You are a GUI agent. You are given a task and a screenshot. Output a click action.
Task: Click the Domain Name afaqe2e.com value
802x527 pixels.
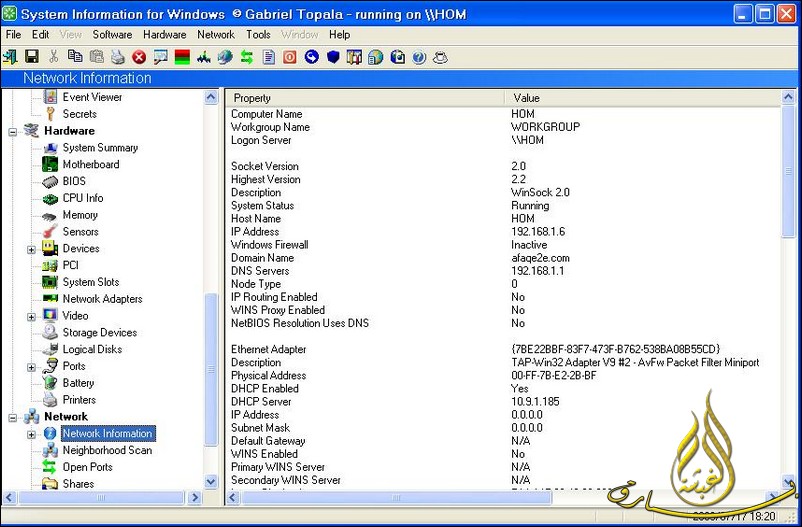(x=540, y=258)
